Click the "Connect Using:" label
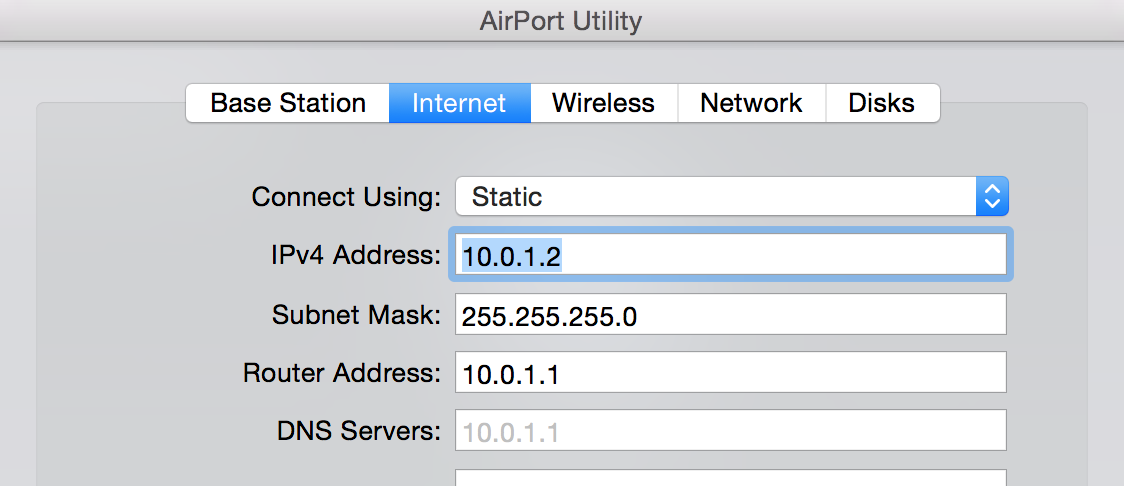The height and width of the screenshot is (486, 1124). click(346, 197)
